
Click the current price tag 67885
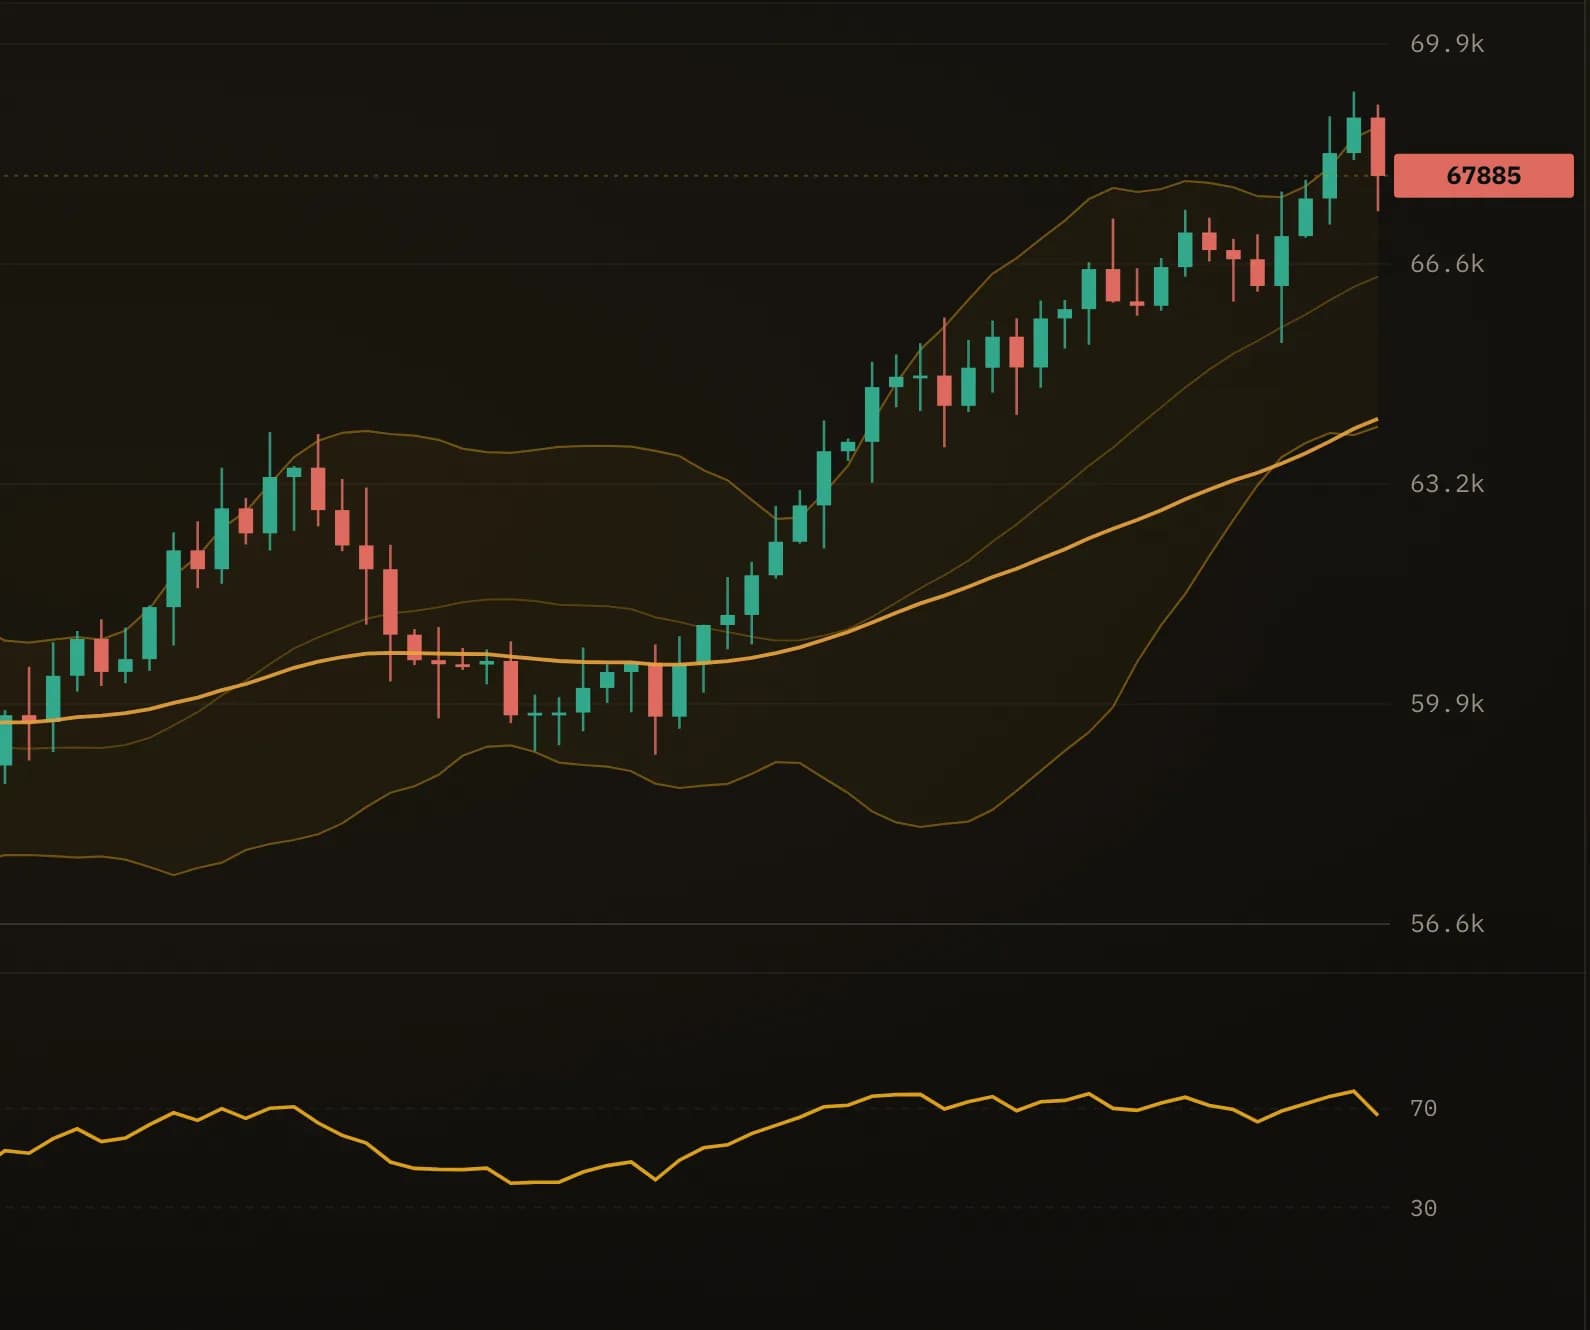tap(1483, 176)
